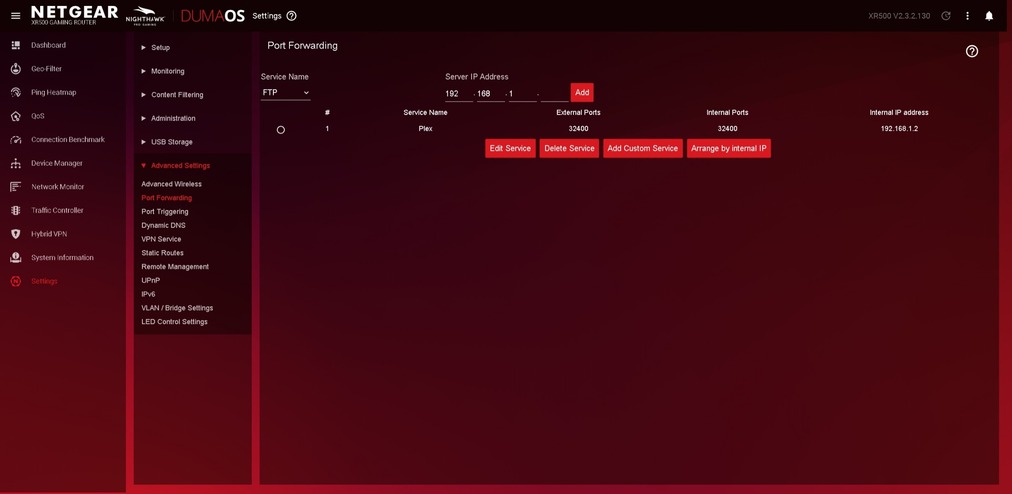Click the Connection Benchmark gauge icon
The image size is (1012, 494).
[15, 139]
